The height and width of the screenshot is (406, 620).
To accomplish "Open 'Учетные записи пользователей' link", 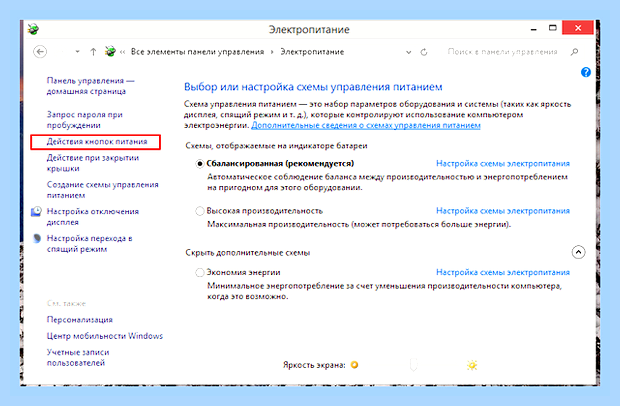I will point(78,357).
